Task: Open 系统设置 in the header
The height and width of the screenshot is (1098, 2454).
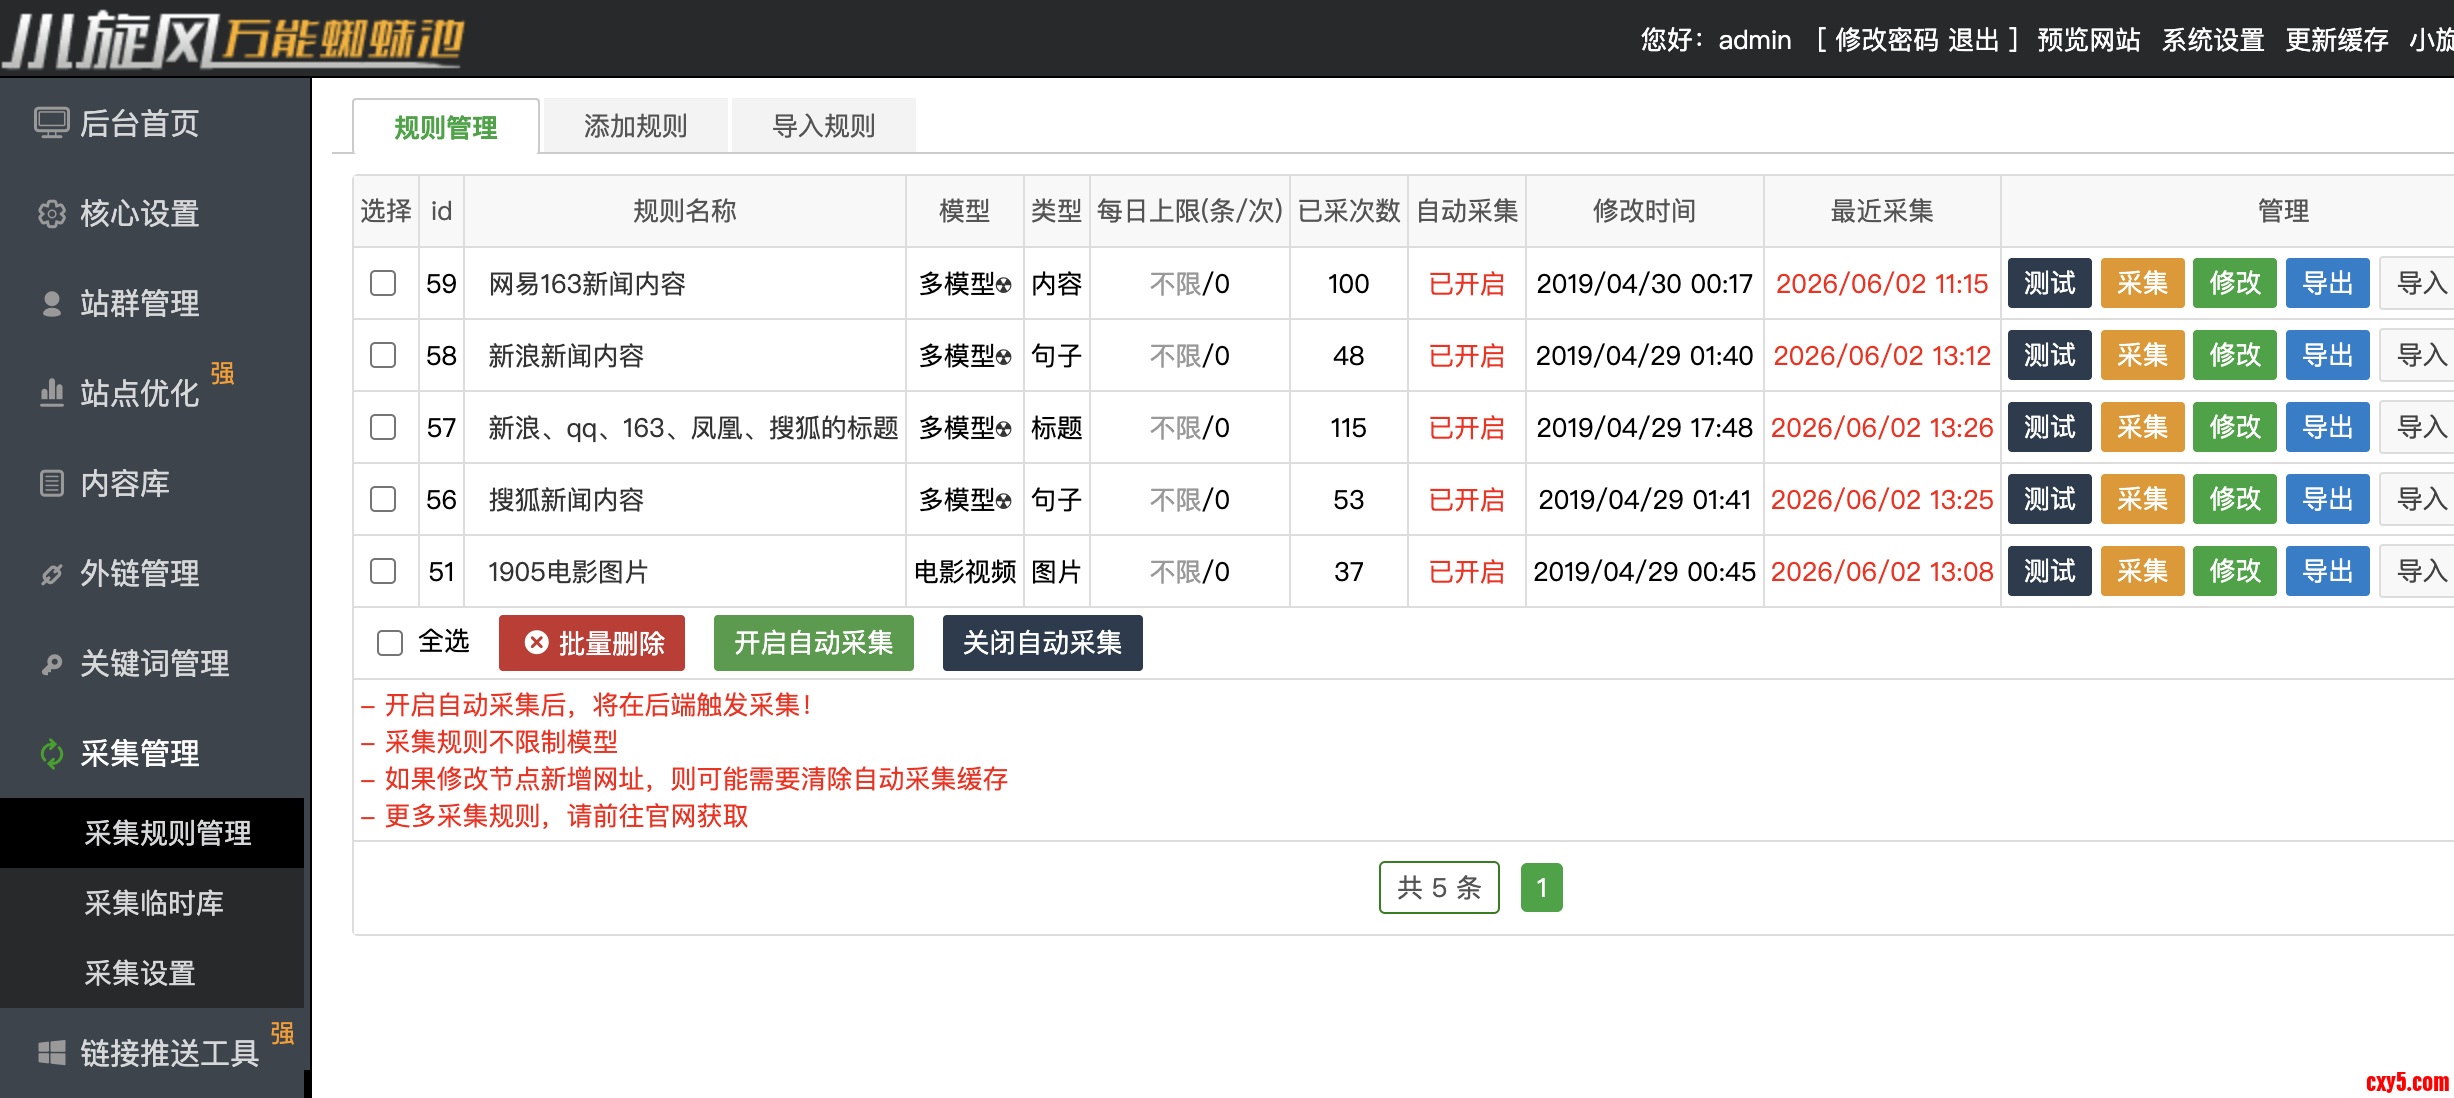Action: pos(2213,40)
